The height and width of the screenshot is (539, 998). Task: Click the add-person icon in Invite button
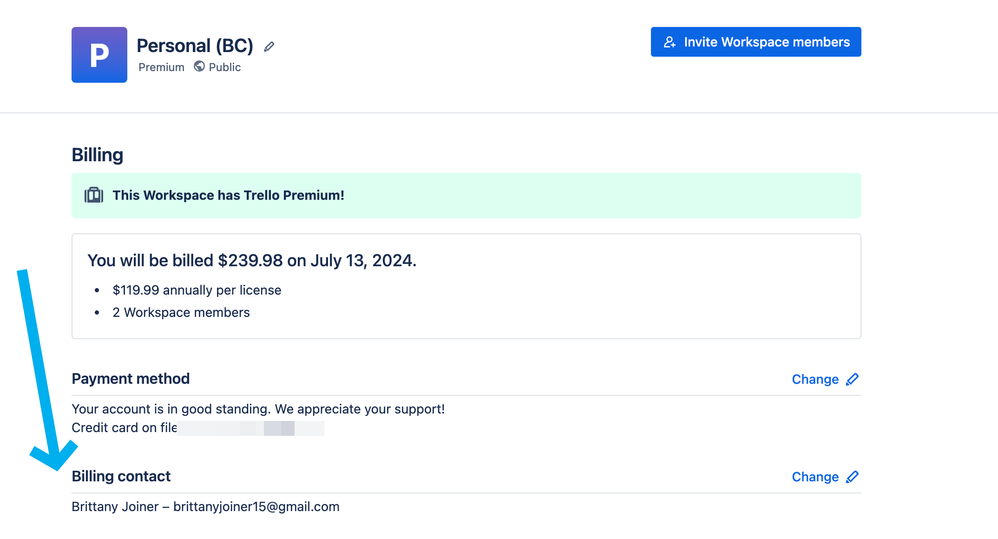point(669,42)
